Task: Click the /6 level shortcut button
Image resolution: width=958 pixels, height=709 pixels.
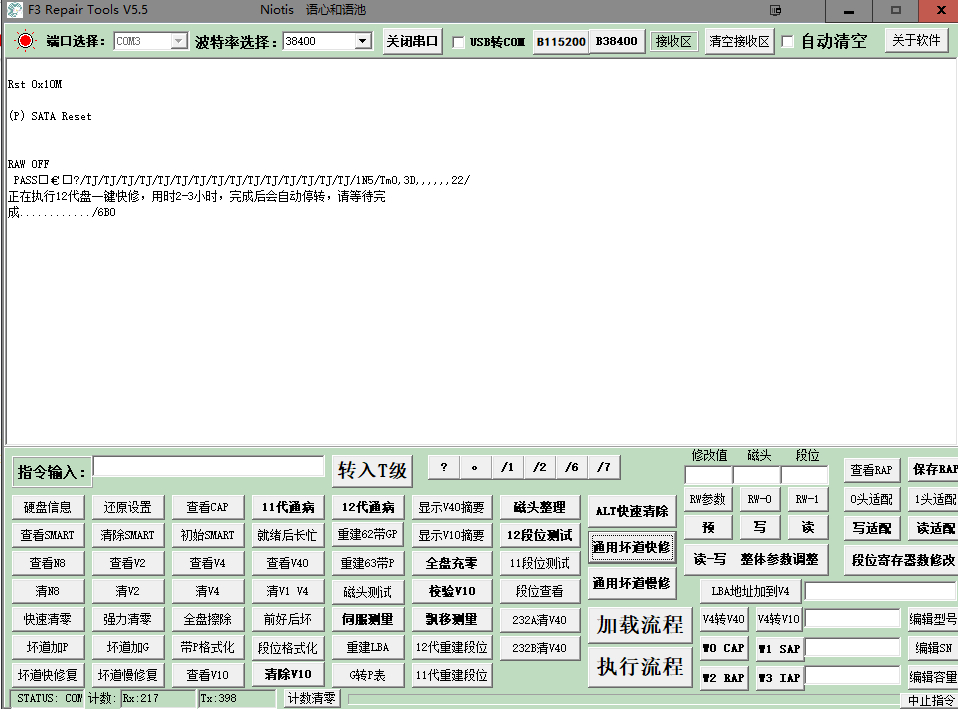Action: point(572,468)
